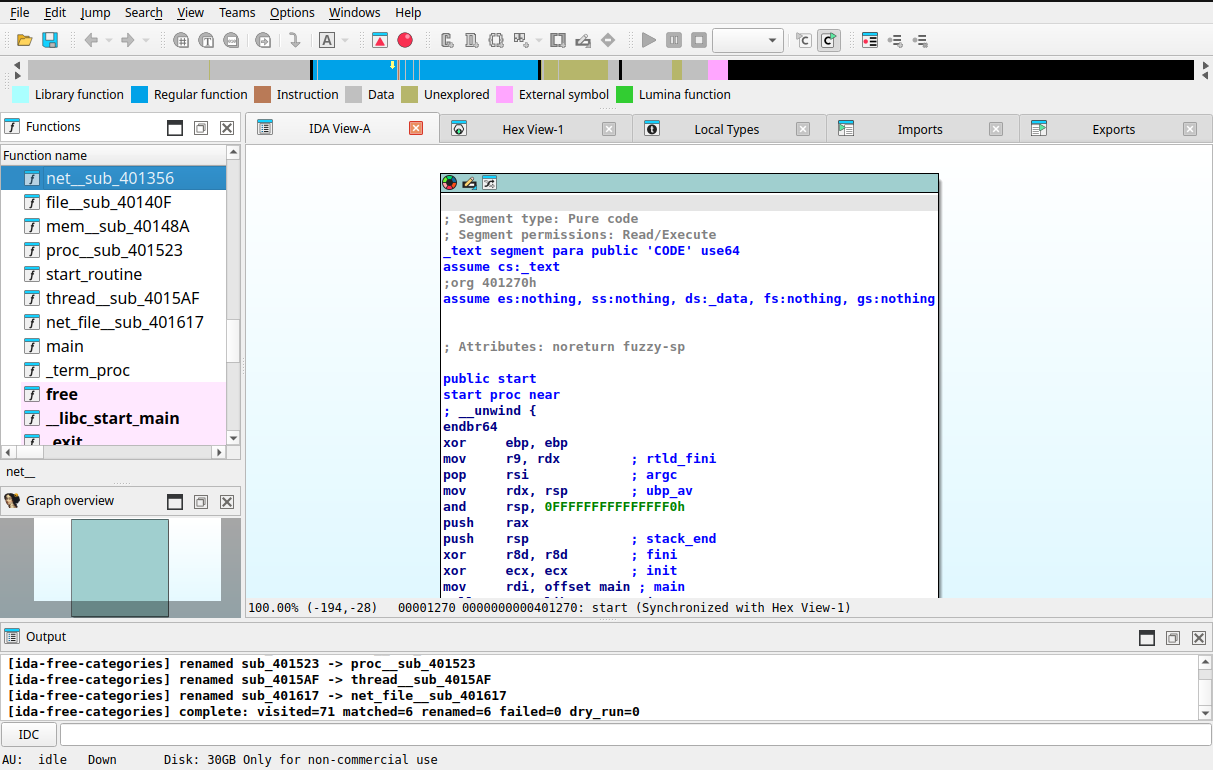The image size is (1213, 770).
Task: Click the Lumina function green legend swatch
Action: click(625, 95)
